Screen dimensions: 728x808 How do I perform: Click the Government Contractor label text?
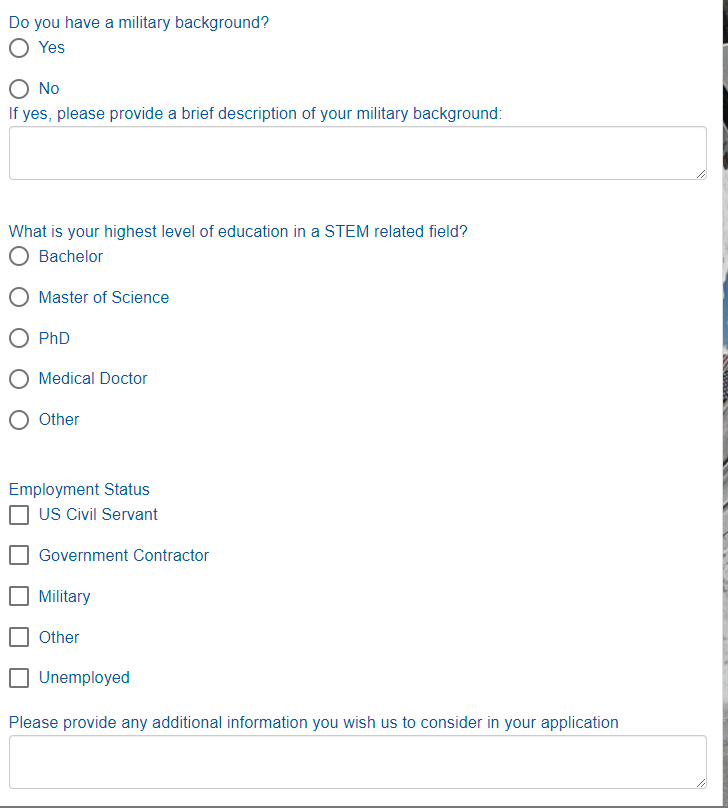coord(124,556)
